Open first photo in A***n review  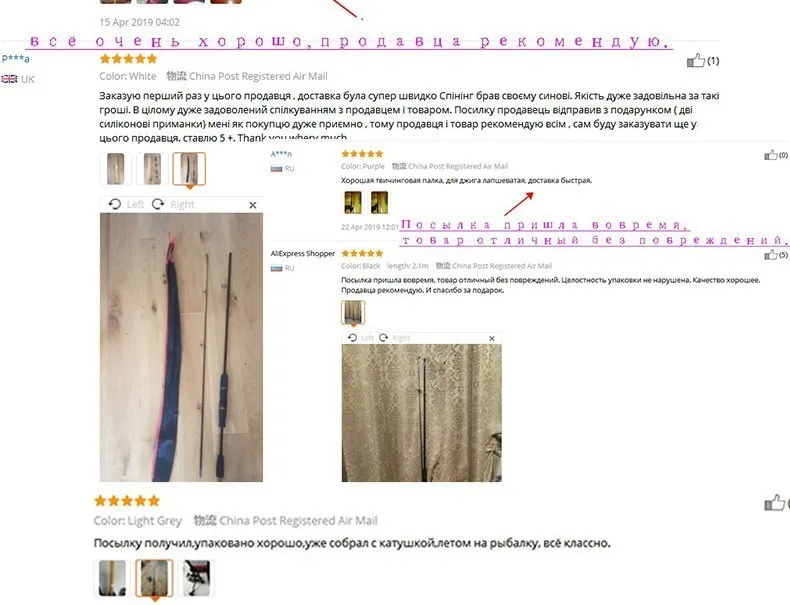[x=353, y=203]
